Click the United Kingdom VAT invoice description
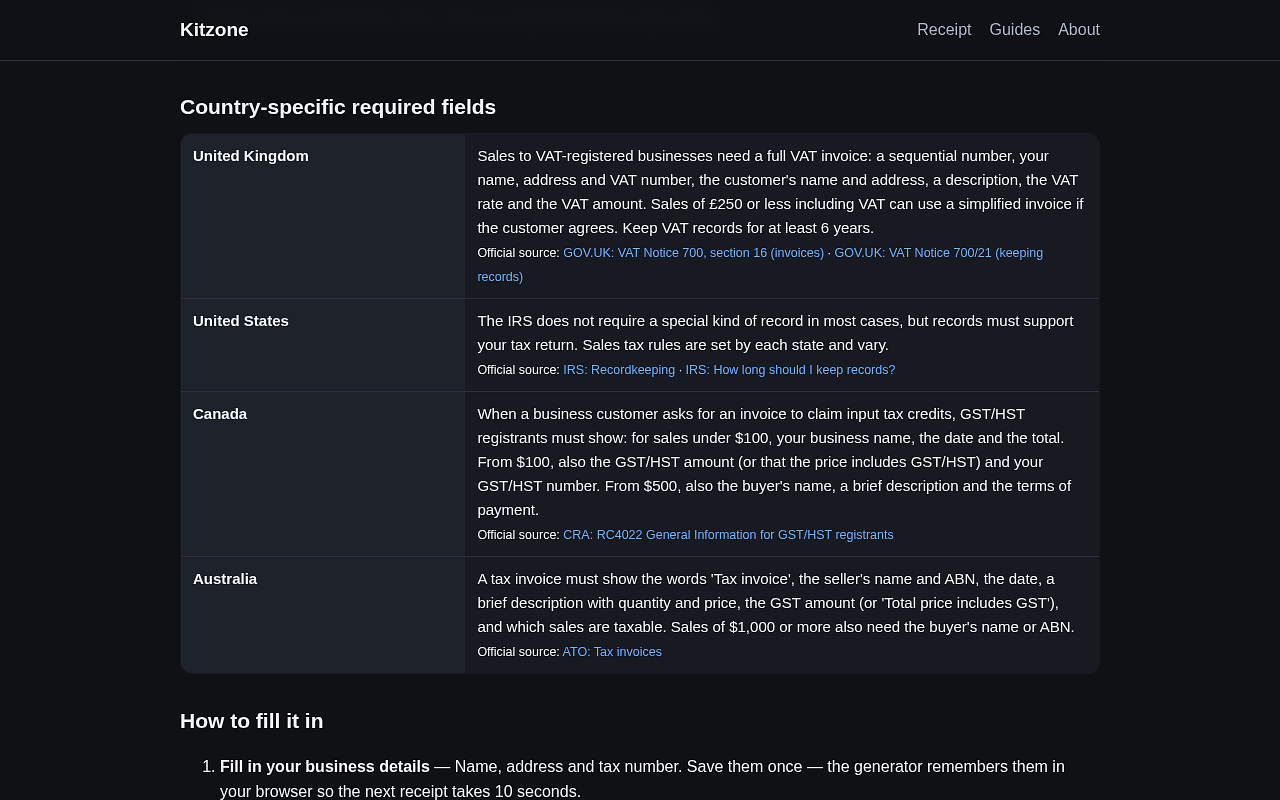This screenshot has width=1280, height=800. [781, 192]
